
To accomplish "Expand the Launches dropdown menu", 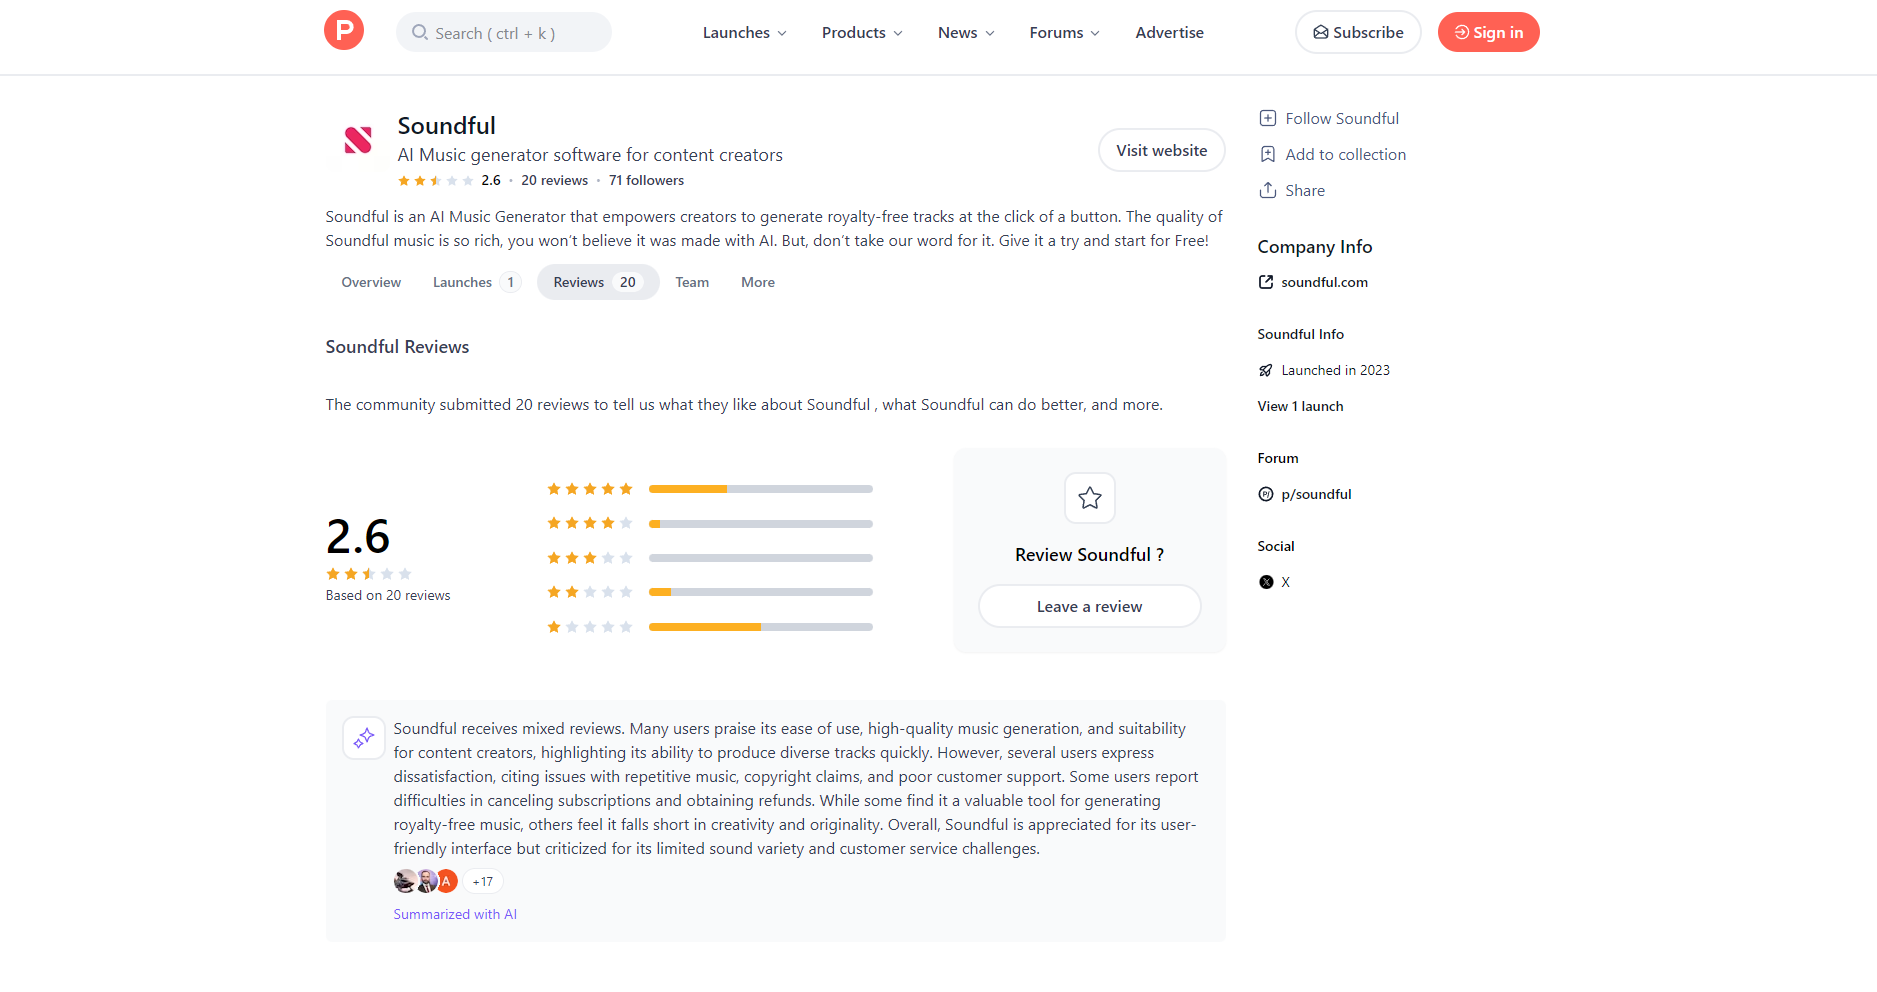I will [x=744, y=33].
